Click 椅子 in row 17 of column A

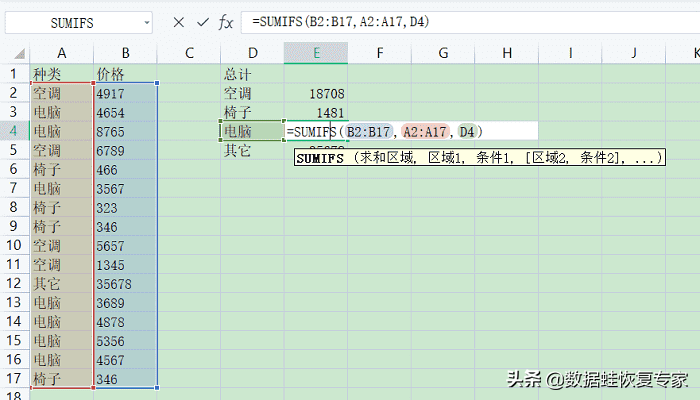click(62, 379)
